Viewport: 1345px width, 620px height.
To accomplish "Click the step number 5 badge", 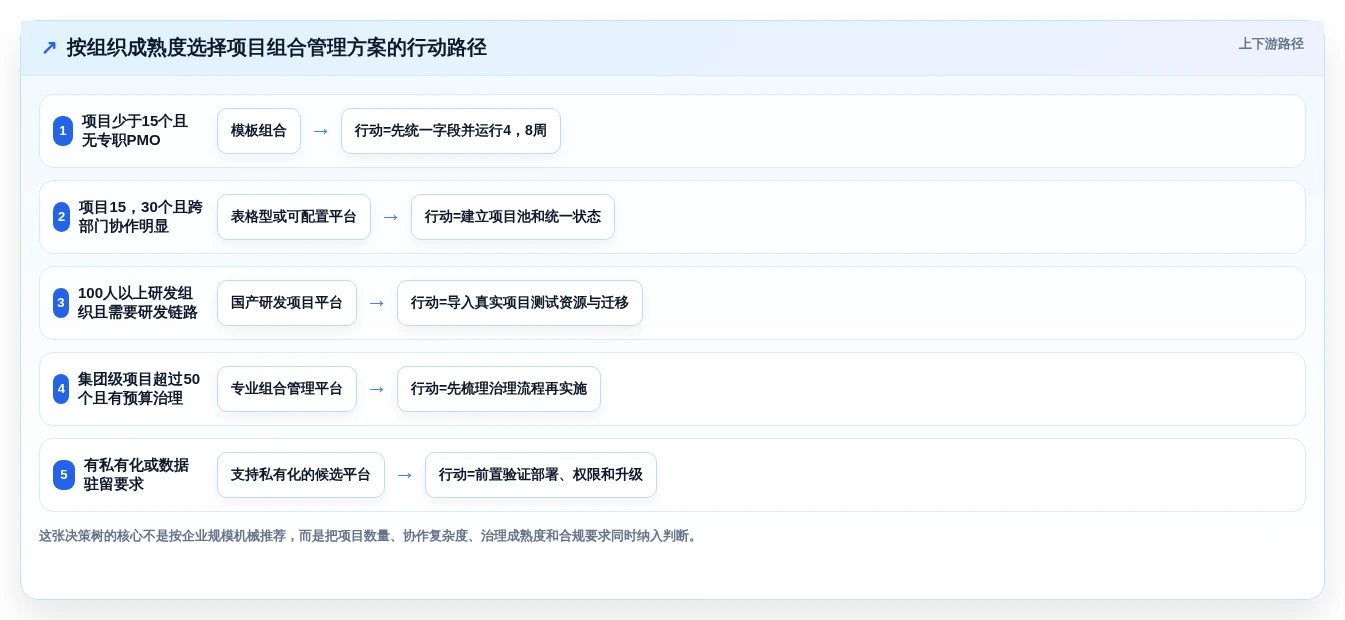I will 64,475.
